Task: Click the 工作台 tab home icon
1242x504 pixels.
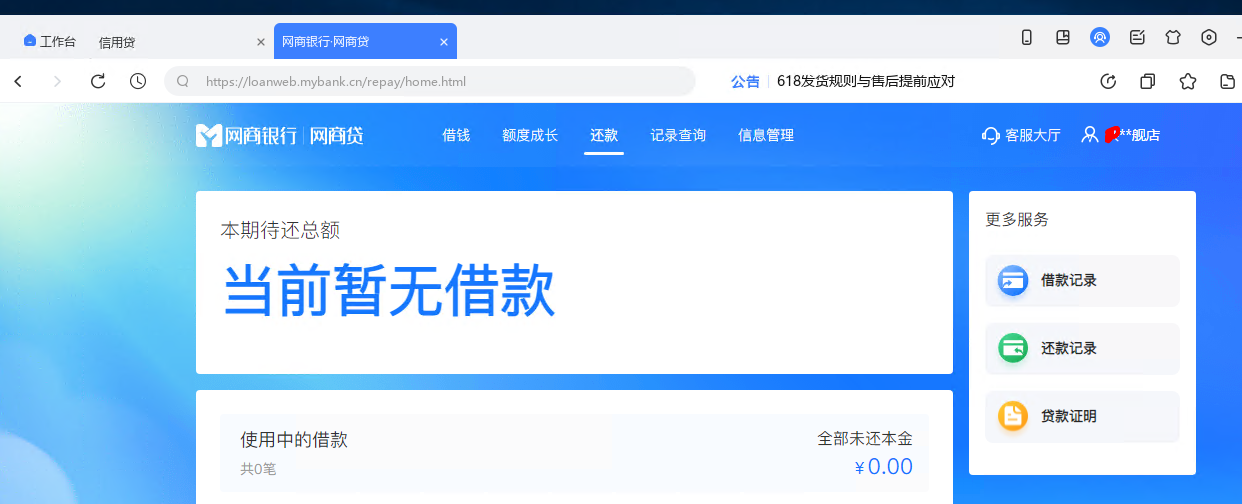Action: point(30,41)
